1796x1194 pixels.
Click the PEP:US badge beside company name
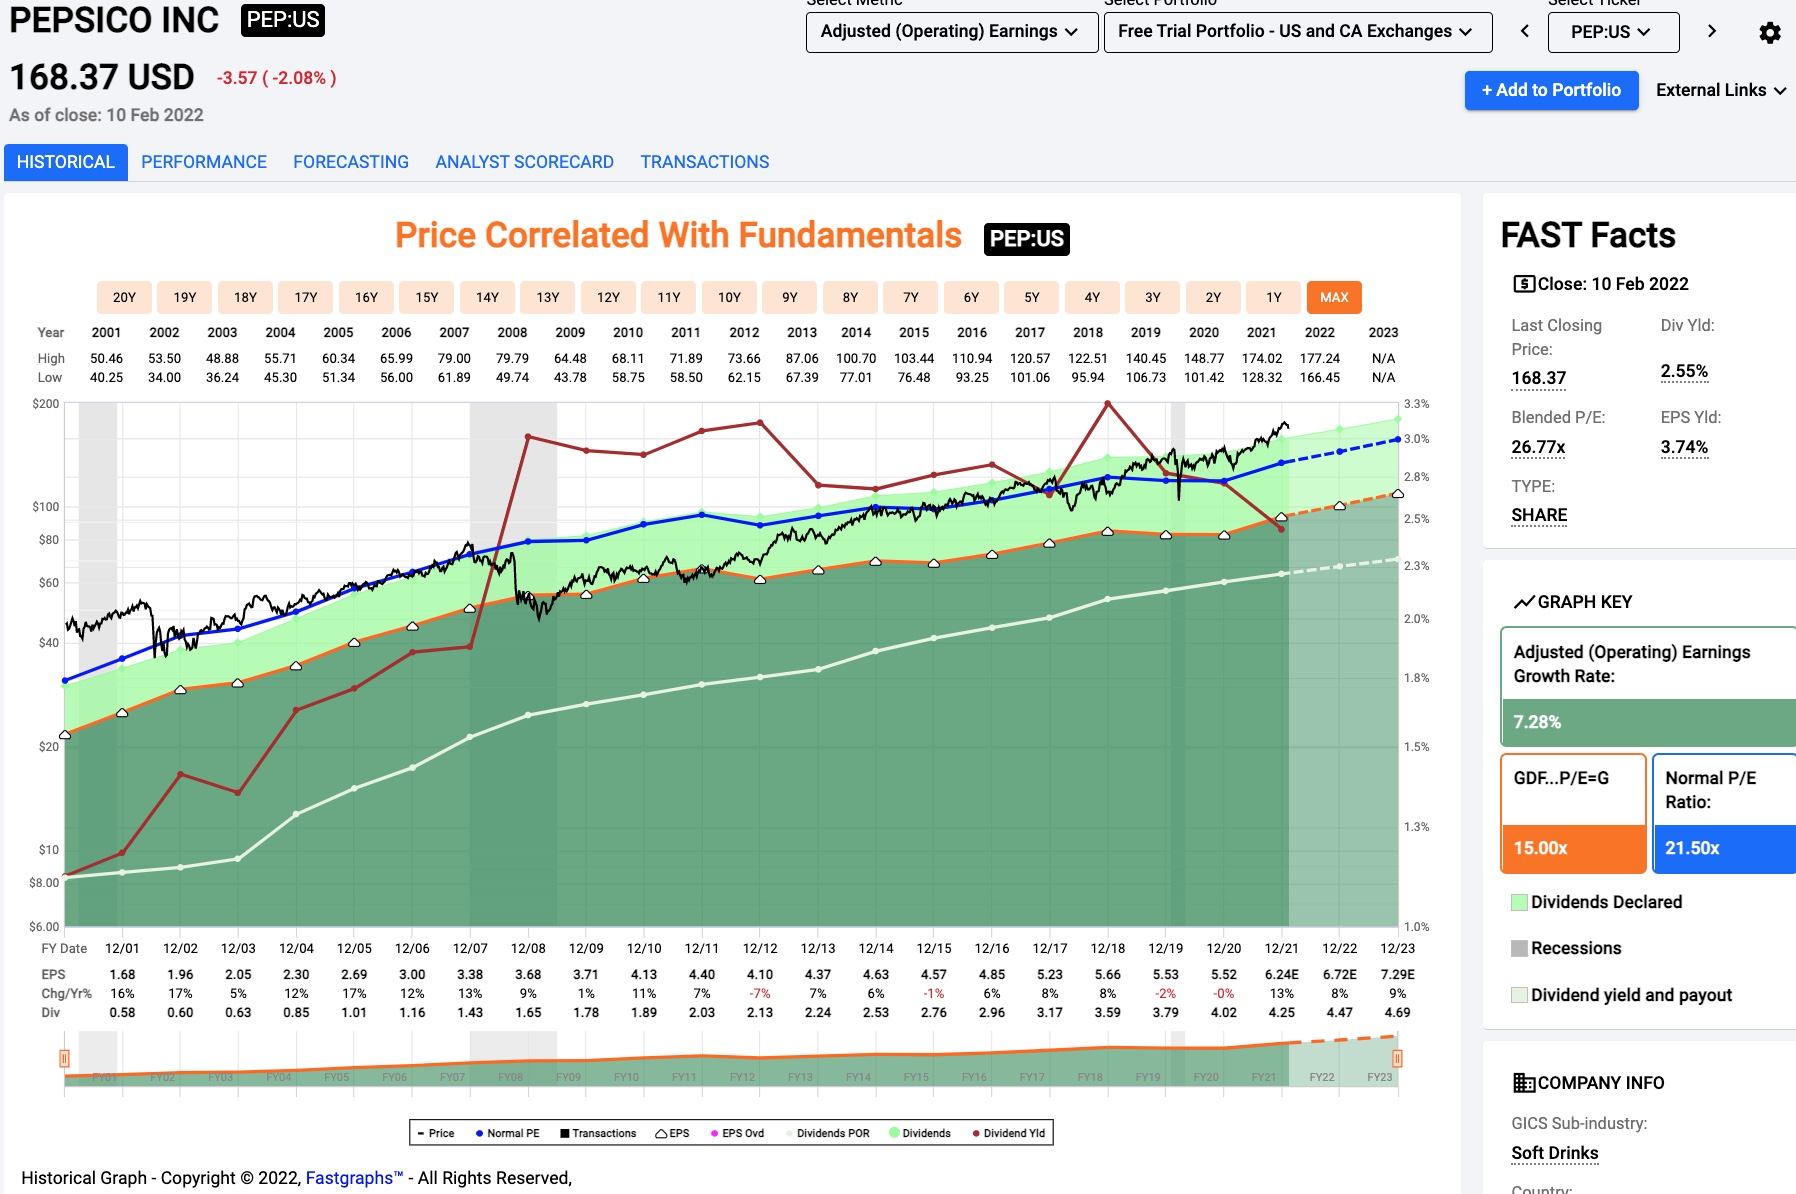coord(283,21)
